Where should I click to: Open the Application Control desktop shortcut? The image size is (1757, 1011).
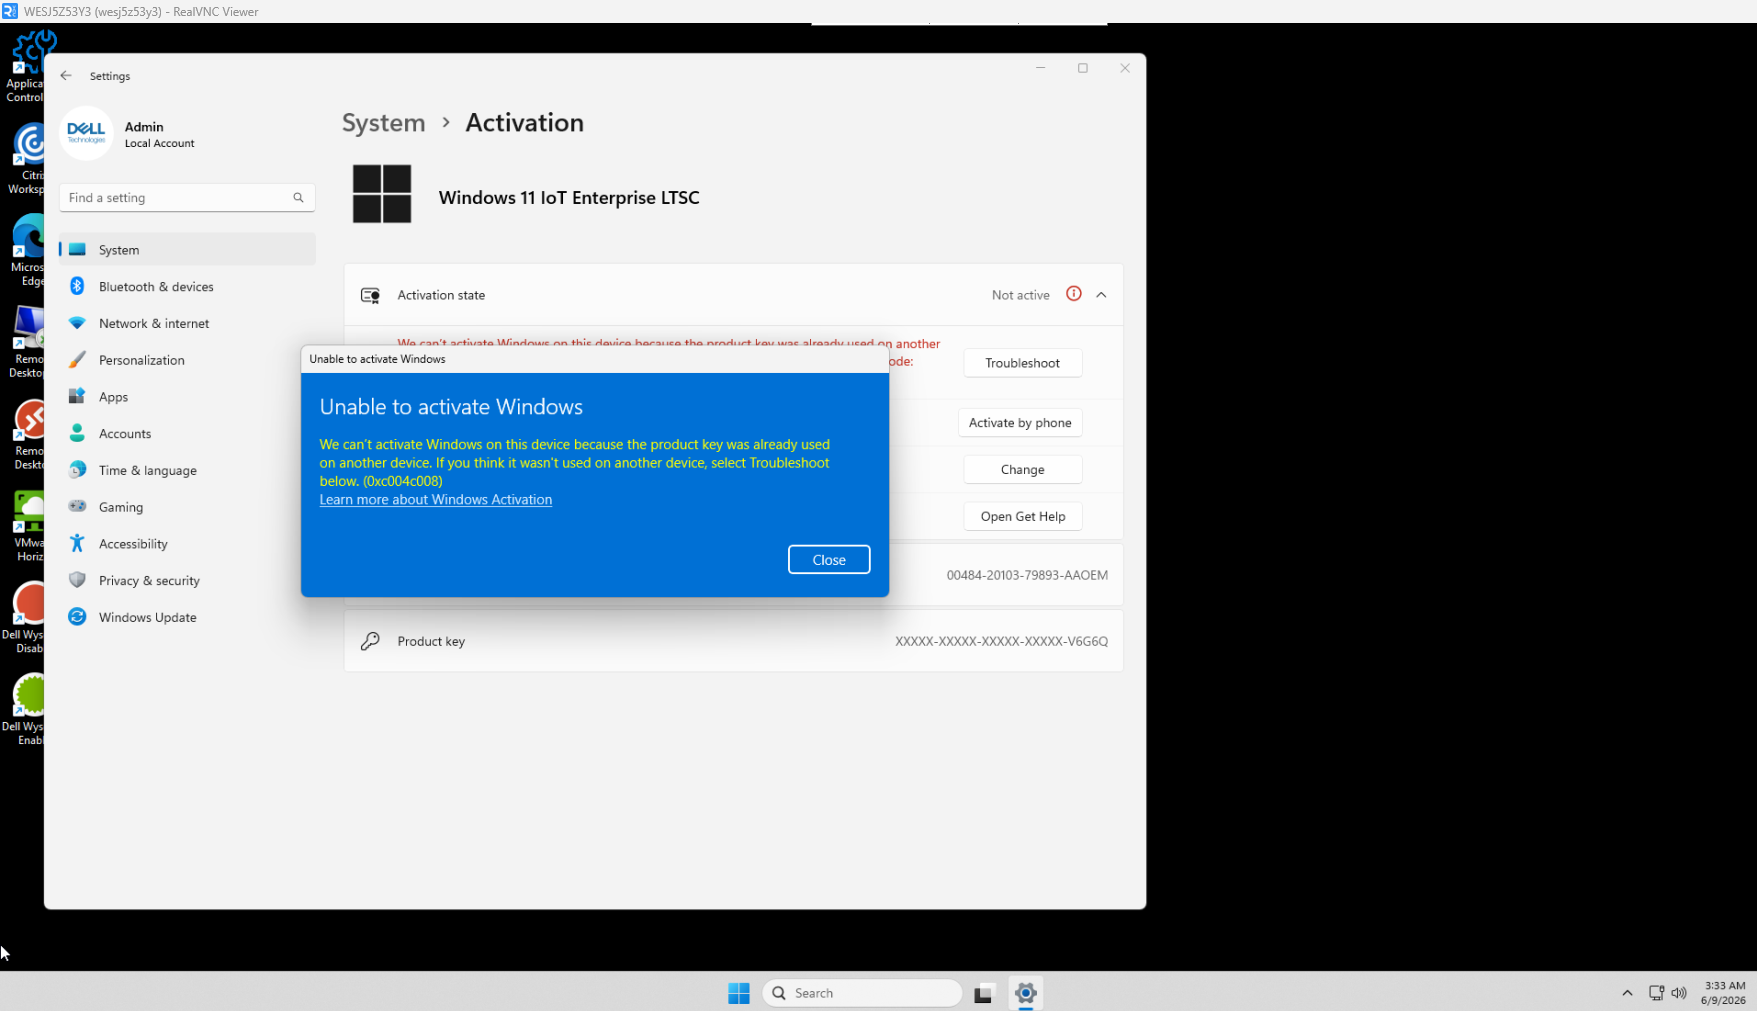tap(26, 66)
